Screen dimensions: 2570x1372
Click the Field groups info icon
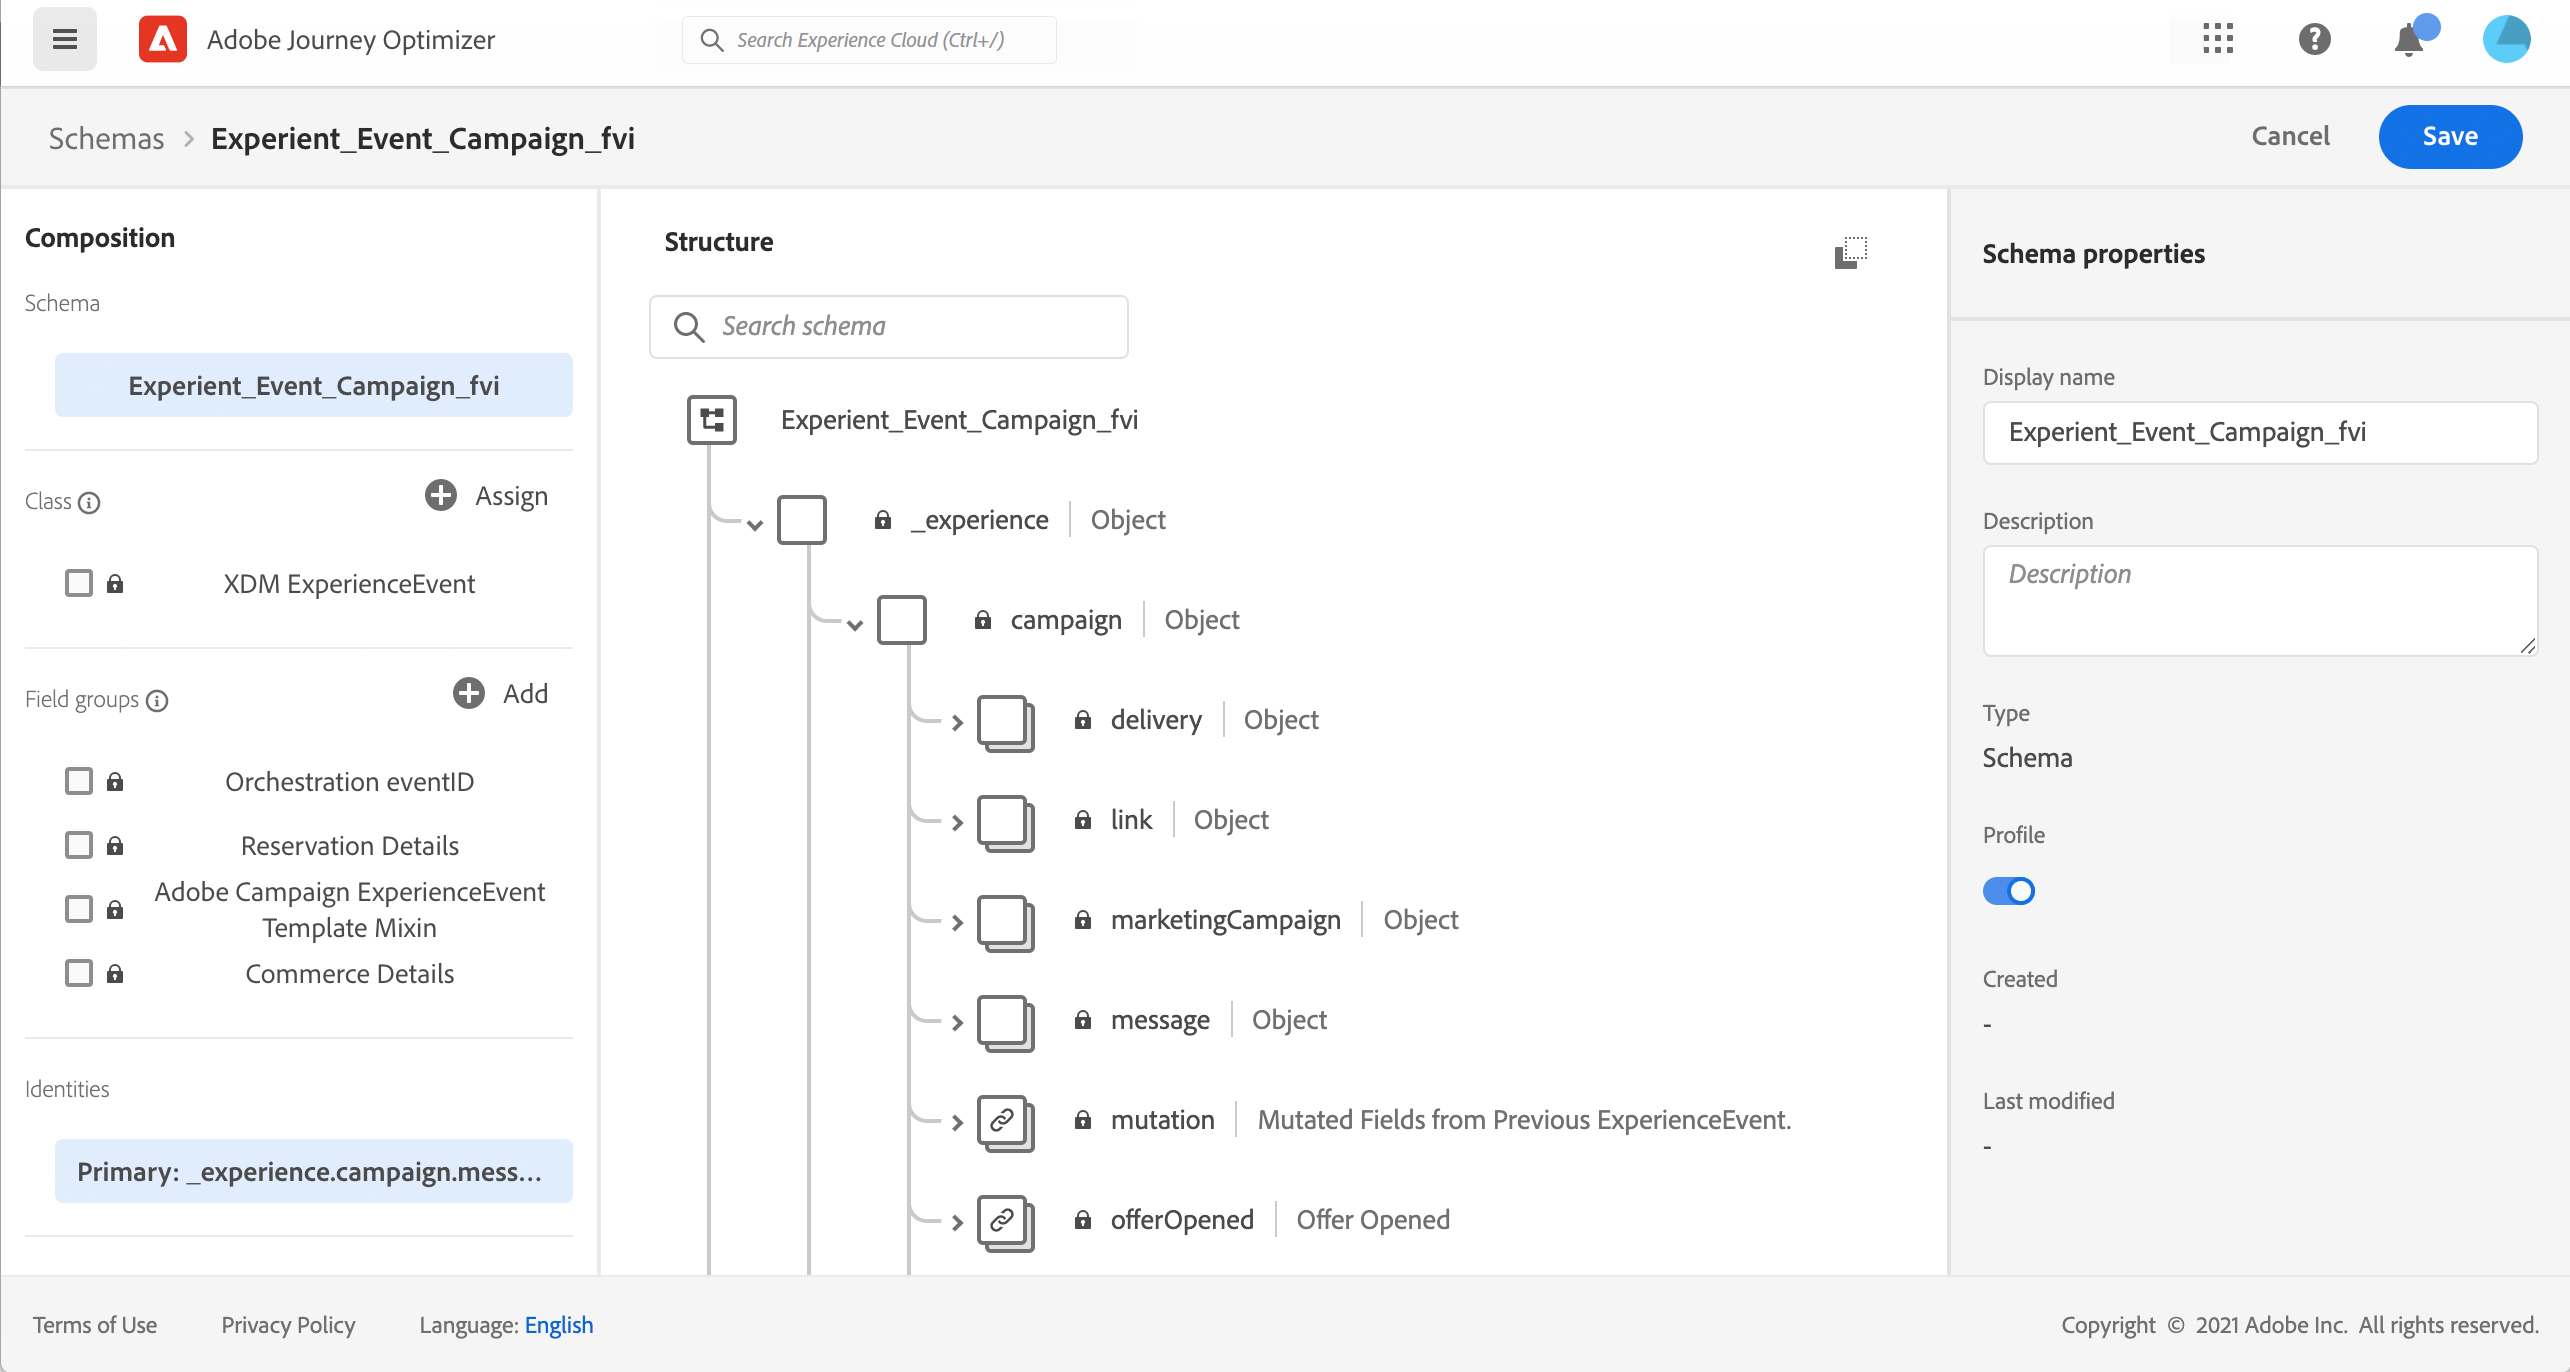click(x=157, y=701)
